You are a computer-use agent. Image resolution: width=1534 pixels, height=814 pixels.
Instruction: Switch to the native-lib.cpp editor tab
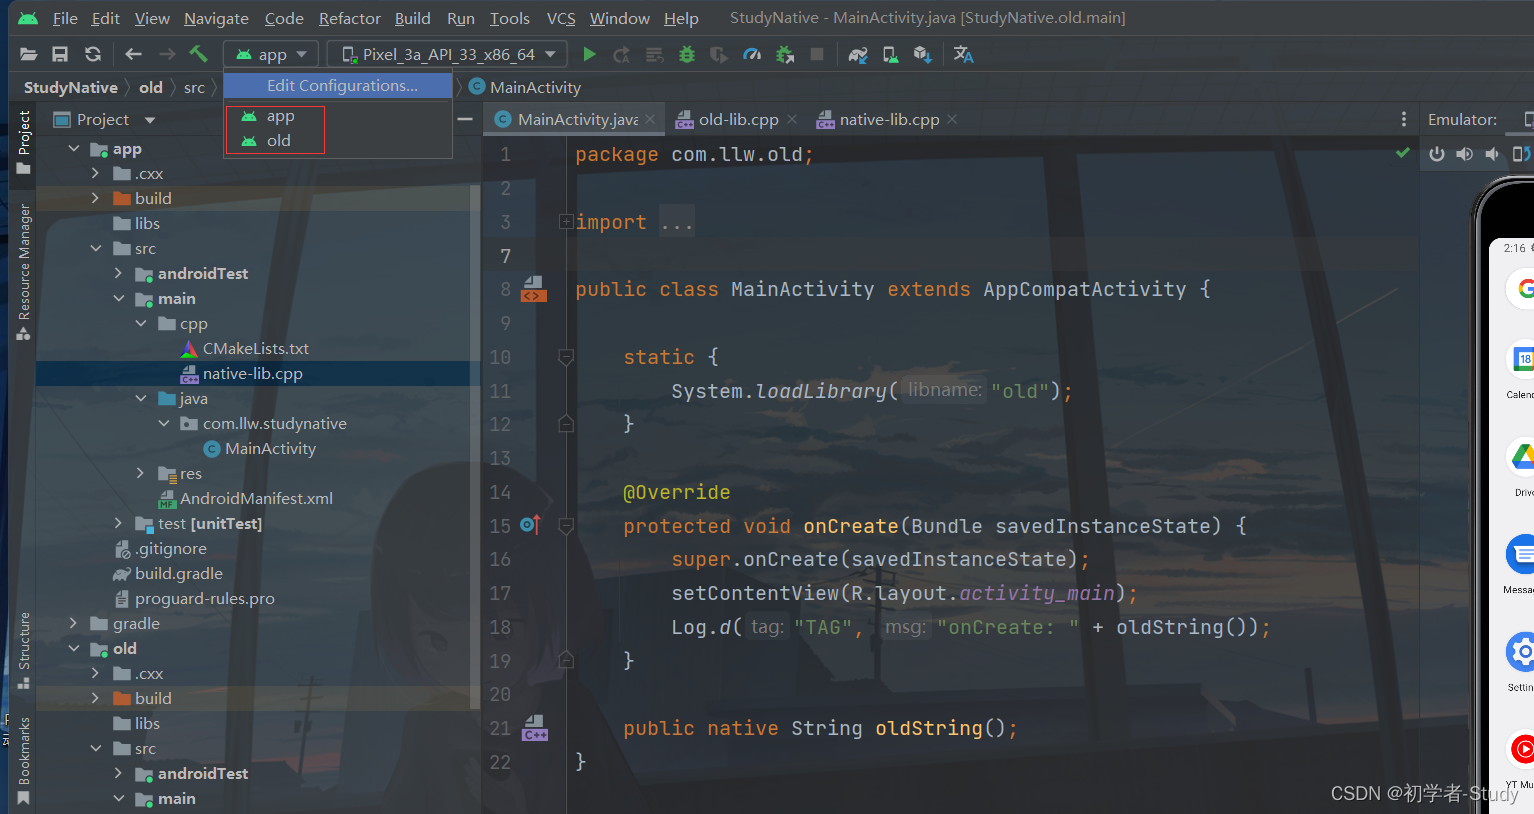click(889, 119)
